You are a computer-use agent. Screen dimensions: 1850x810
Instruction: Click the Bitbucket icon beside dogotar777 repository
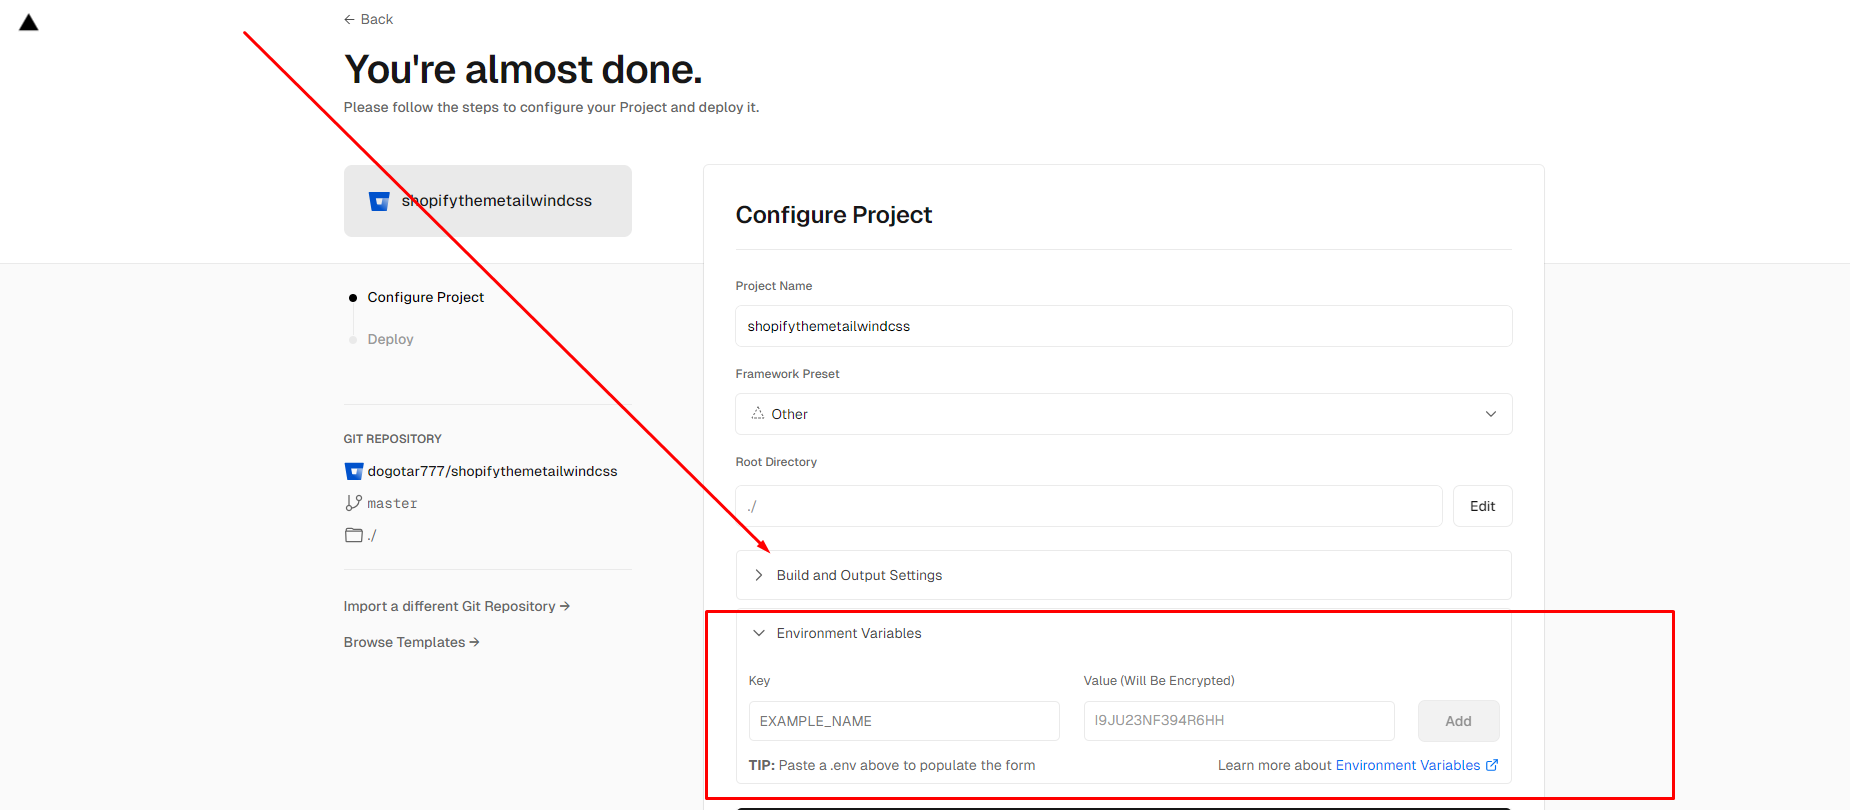tap(353, 471)
